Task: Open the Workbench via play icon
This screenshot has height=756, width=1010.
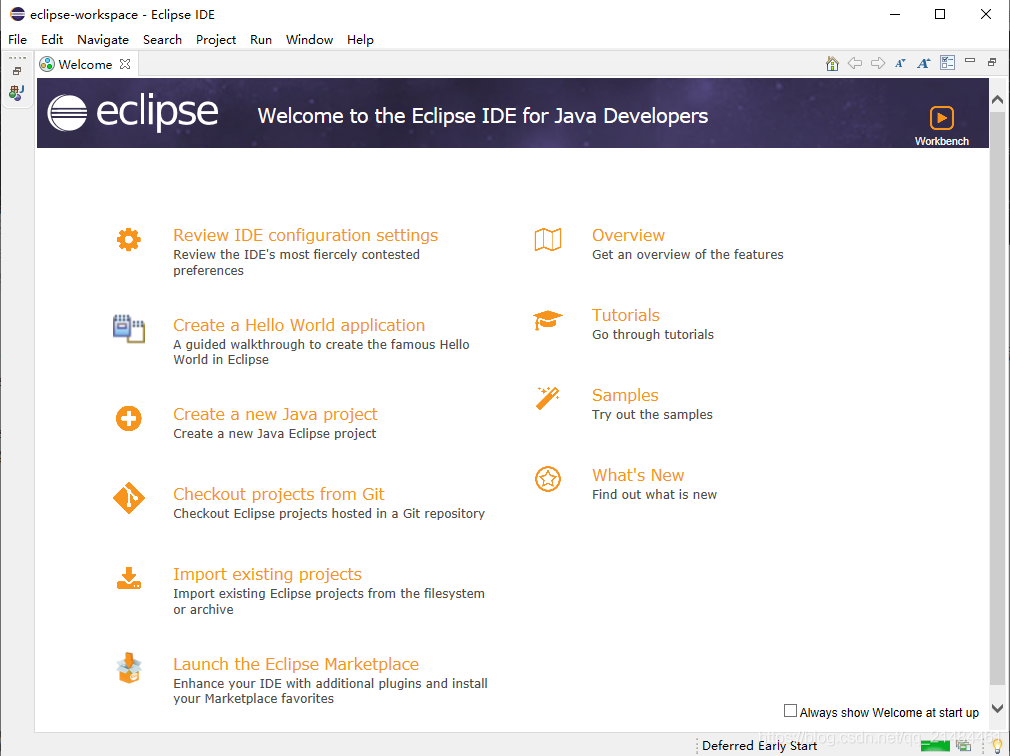Action: [942, 118]
